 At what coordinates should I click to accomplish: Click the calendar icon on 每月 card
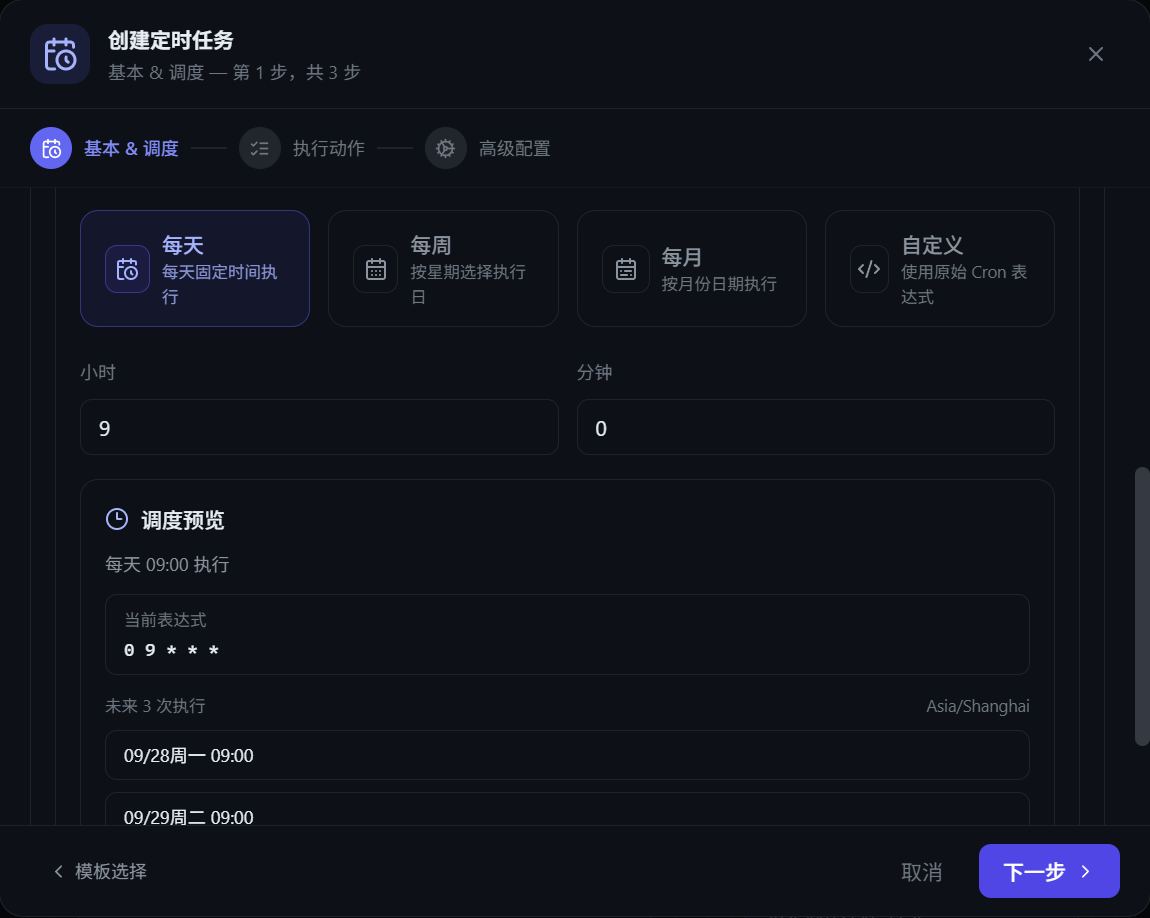click(x=626, y=269)
